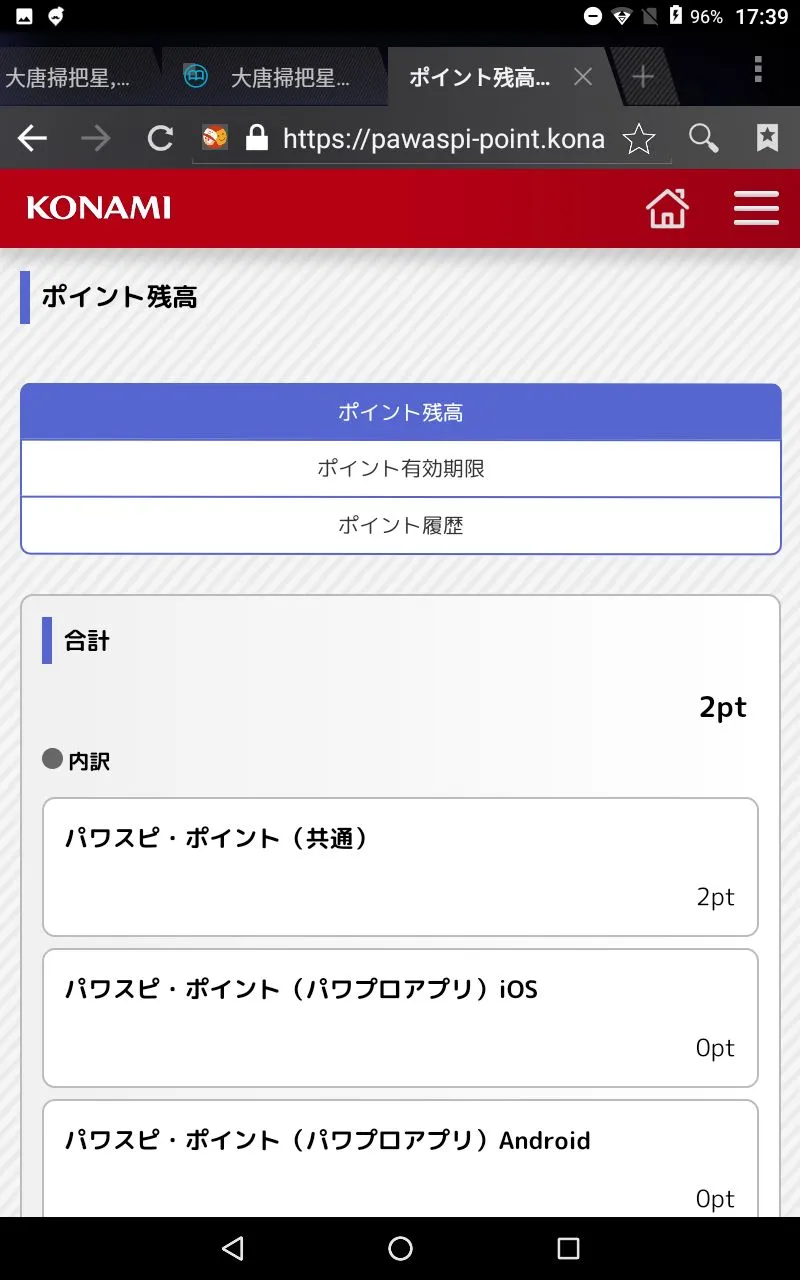Open ポイント有効期限 section
This screenshot has width=800, height=1280.
coord(400,468)
